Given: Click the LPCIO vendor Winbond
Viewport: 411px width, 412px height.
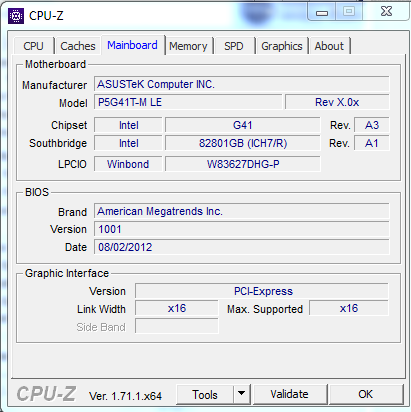Looking at the screenshot, I should [128, 164].
